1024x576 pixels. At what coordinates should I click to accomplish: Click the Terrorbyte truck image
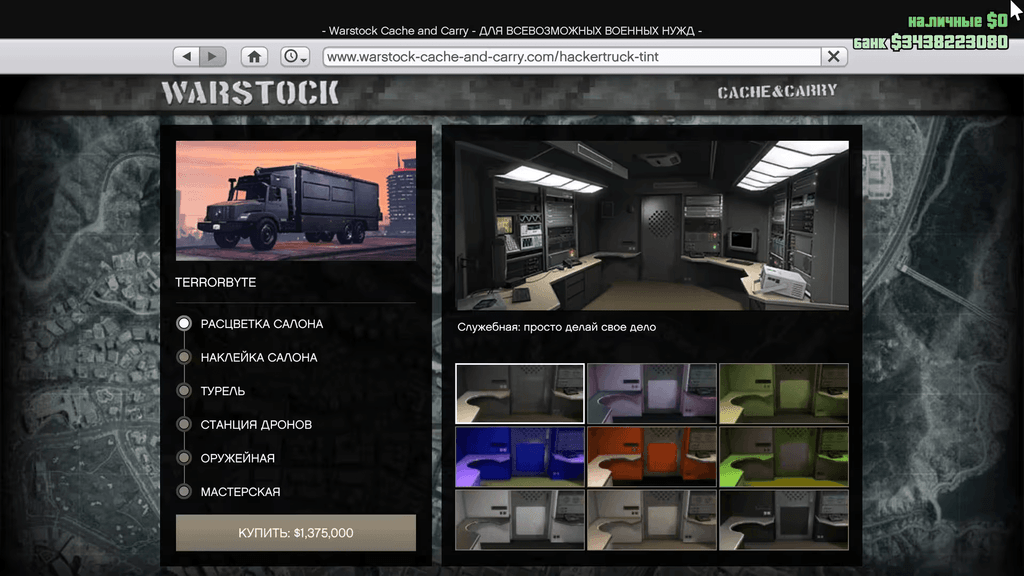296,201
